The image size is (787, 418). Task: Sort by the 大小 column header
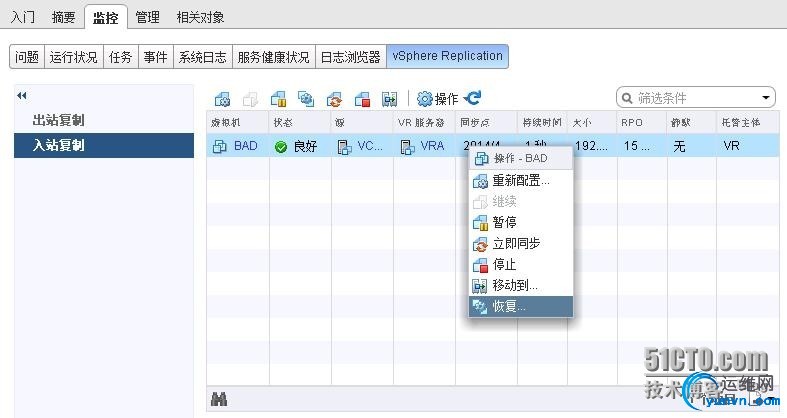pos(592,122)
